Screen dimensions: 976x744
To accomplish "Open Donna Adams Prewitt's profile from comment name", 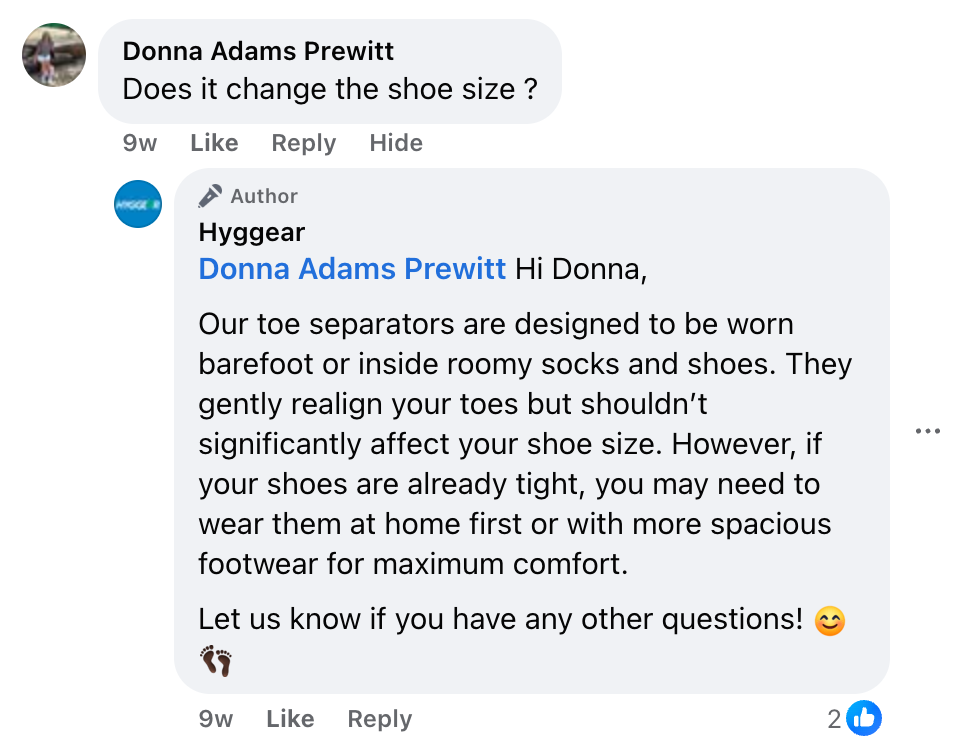I will (258, 51).
